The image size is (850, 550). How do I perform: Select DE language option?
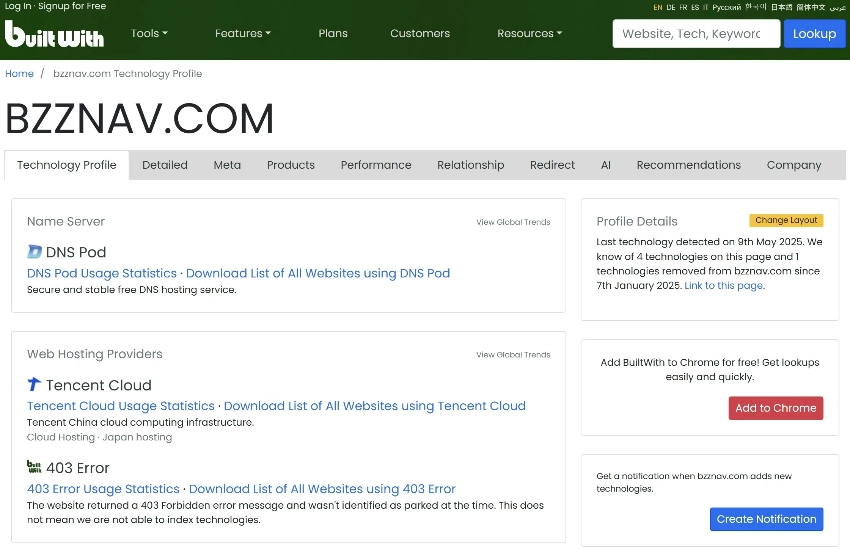pos(671,7)
